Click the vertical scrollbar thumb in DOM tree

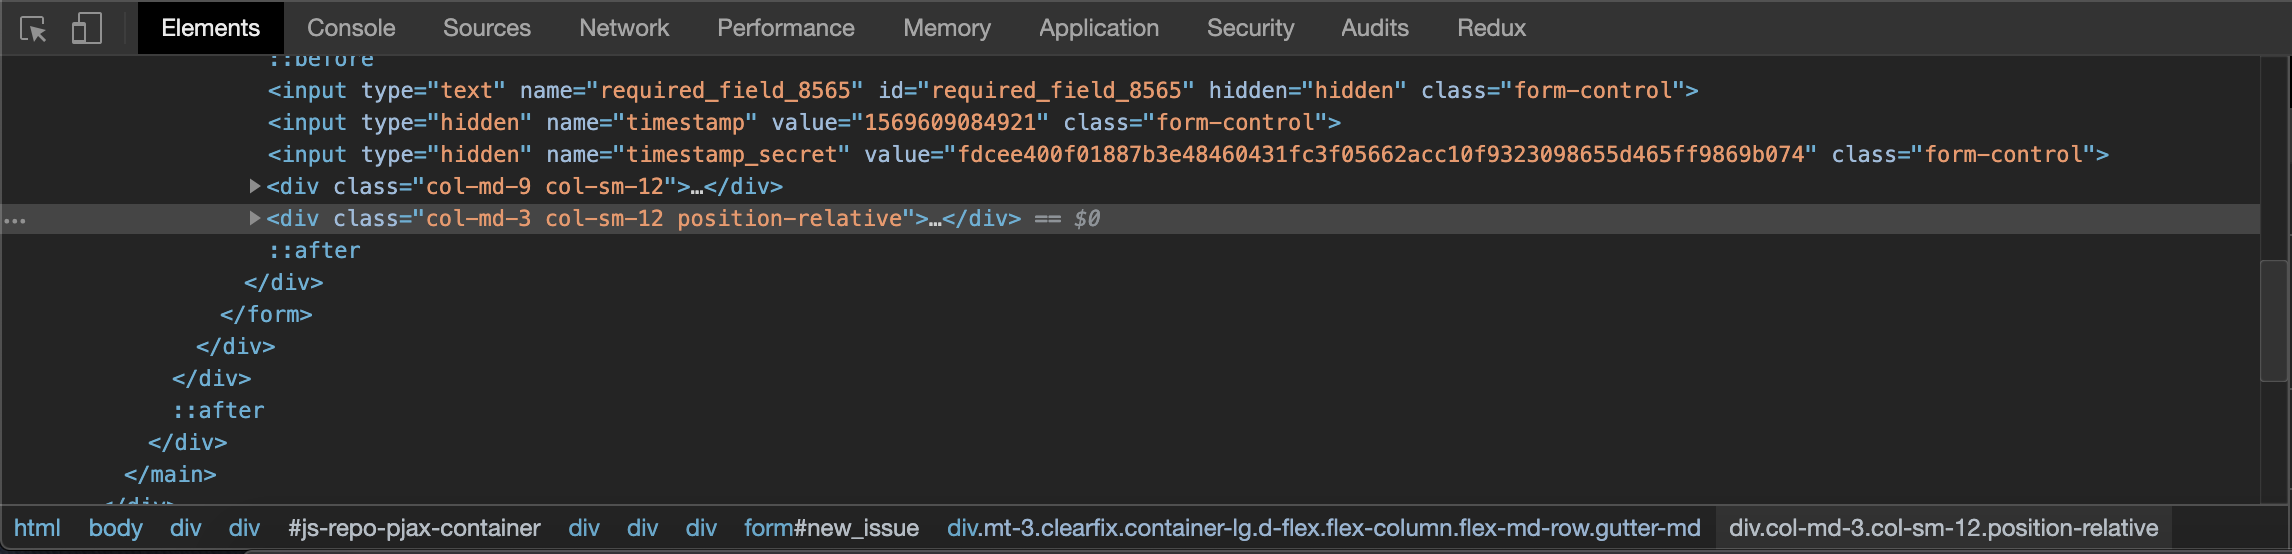click(x=2274, y=321)
